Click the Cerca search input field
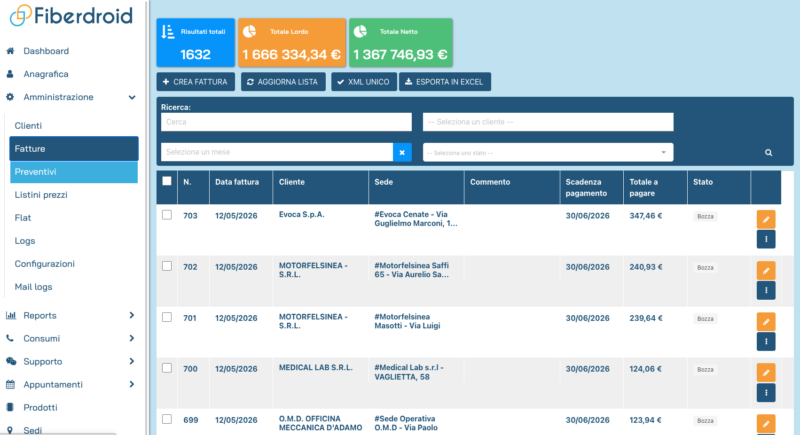800x435 pixels. (x=286, y=122)
